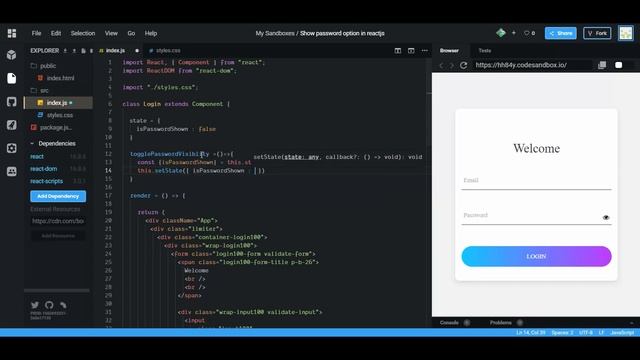Click the react-scripts dependency entry
The image size is (640, 360).
pos(58,181)
